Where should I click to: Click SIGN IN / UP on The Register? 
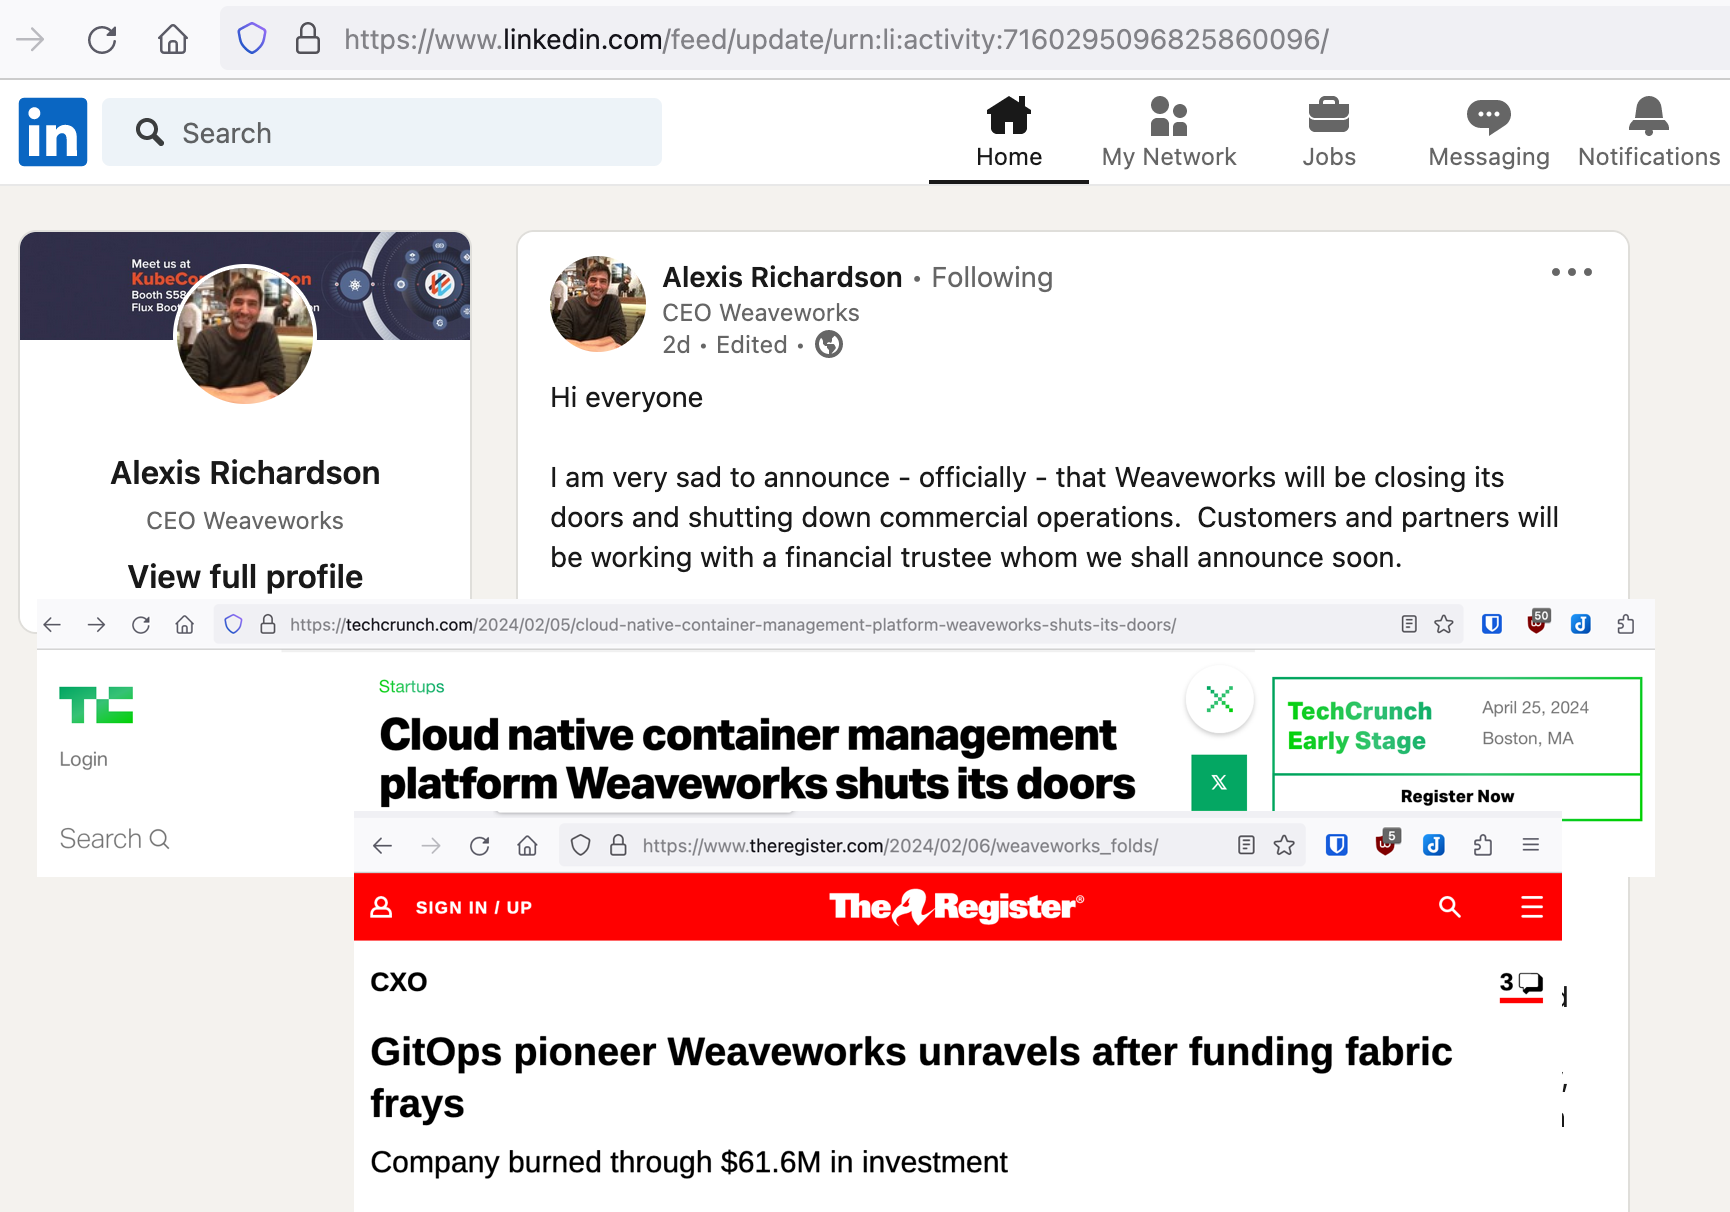click(472, 907)
